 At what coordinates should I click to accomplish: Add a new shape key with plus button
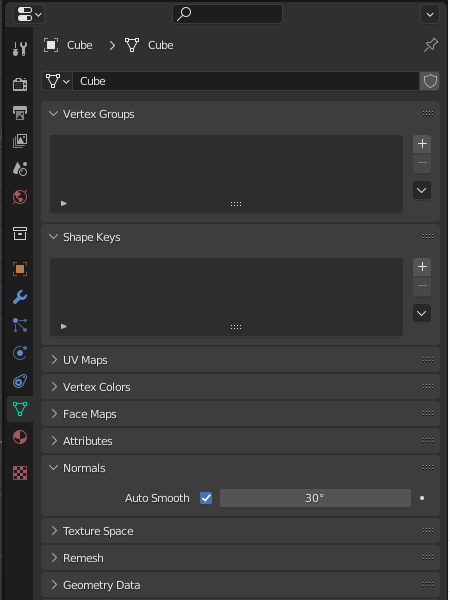[x=422, y=266]
